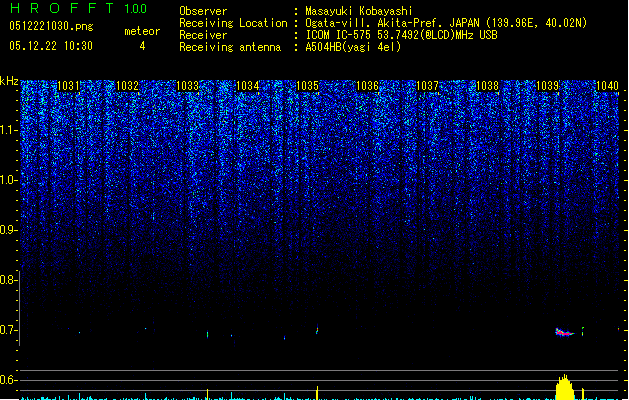629x400 pixels.
Task: Click the HROFFT title text
Action: [x=62, y=8]
